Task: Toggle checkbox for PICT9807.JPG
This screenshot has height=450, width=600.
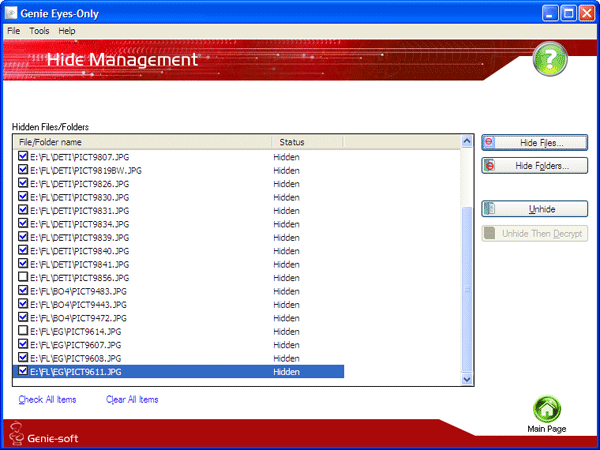Action: pyautogui.click(x=23, y=156)
